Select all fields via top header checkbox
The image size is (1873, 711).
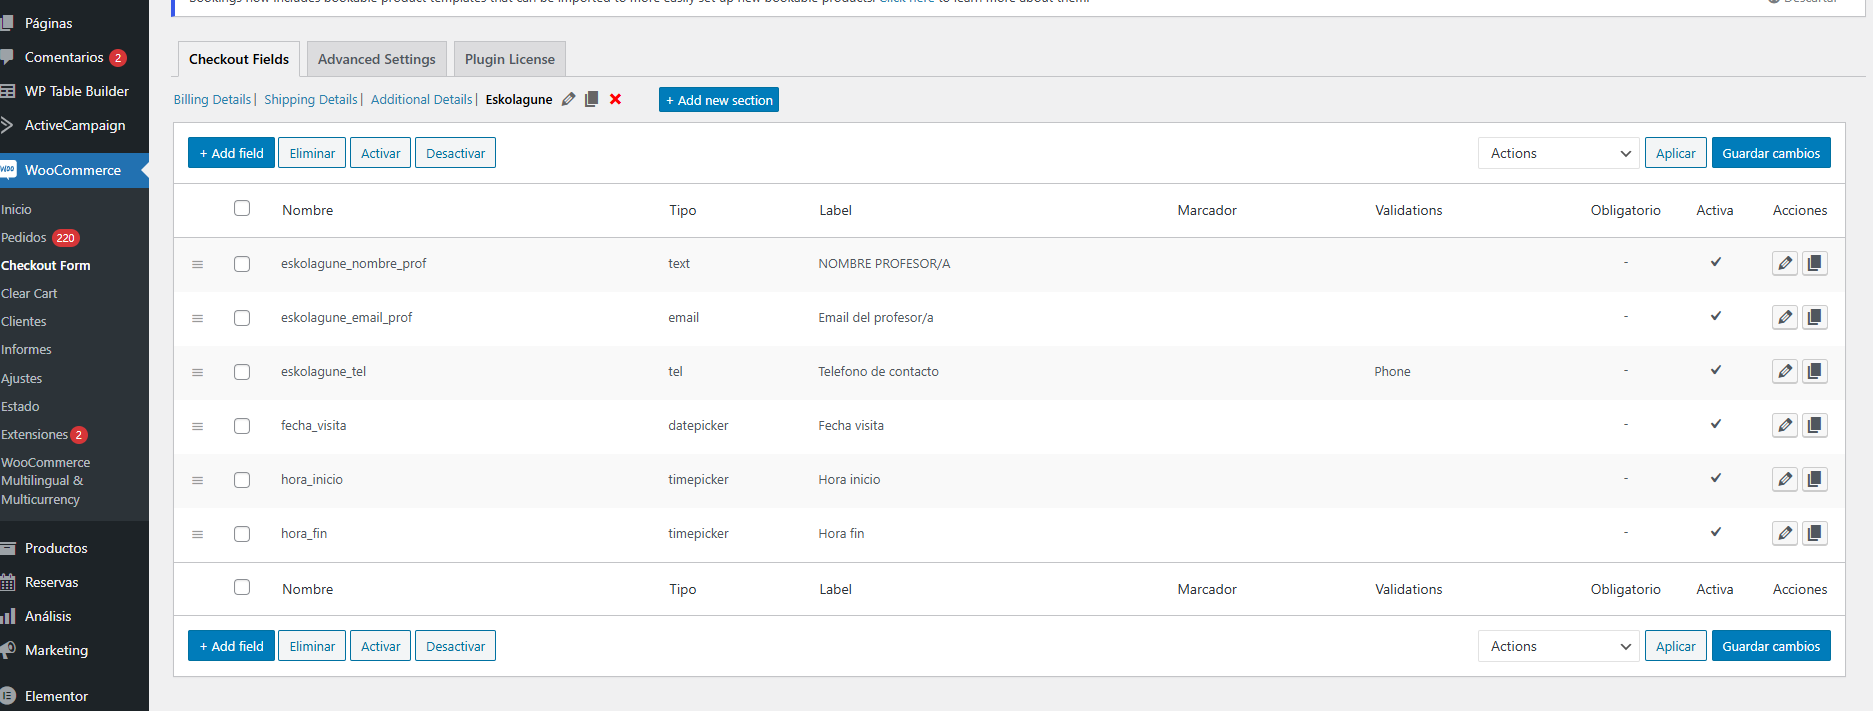[242, 208]
